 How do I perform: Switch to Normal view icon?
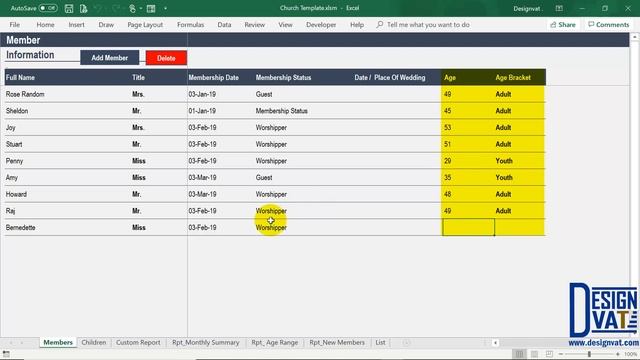click(519, 354)
